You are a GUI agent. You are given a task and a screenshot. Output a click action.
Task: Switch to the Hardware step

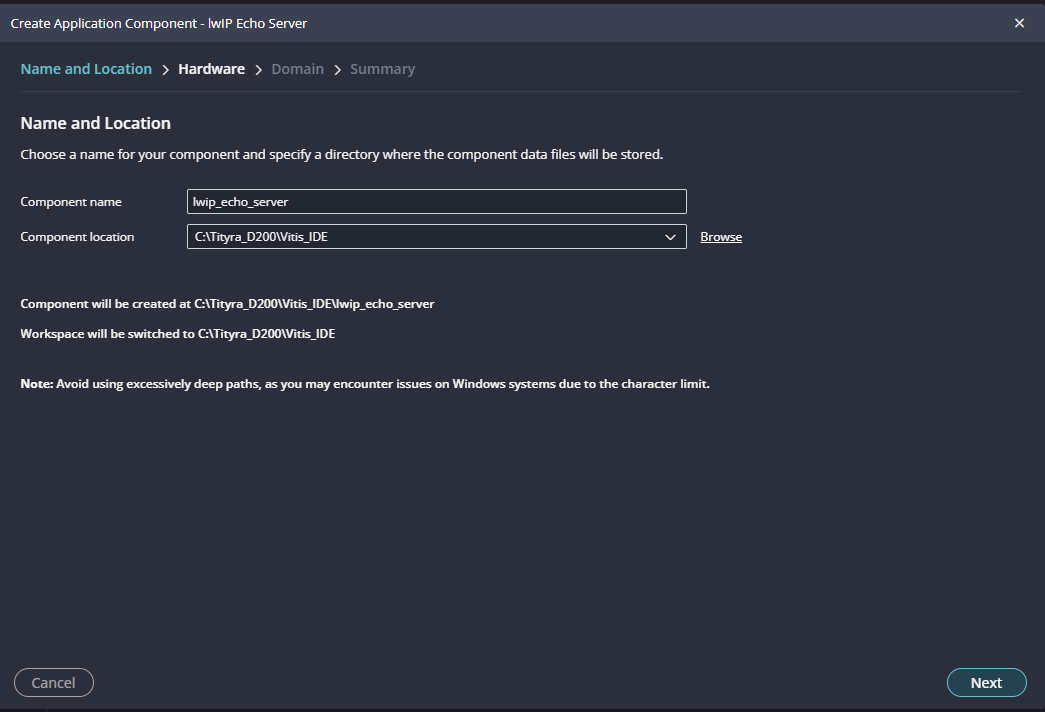[x=211, y=69]
